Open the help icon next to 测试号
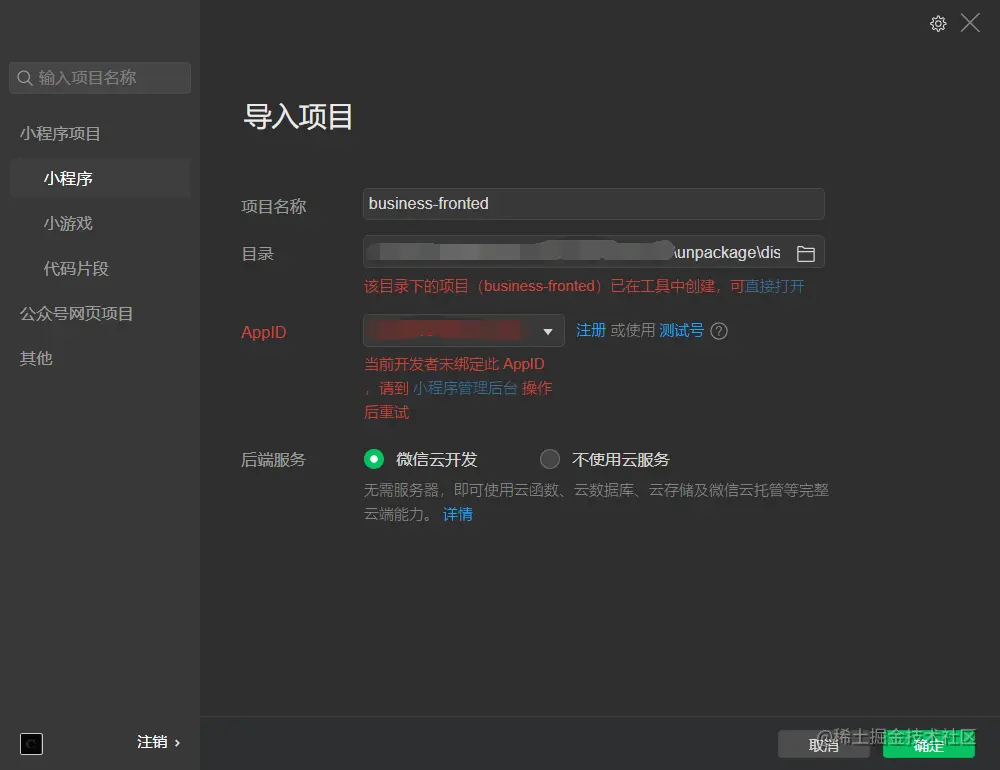This screenshot has height=770, width=1000. pos(718,331)
